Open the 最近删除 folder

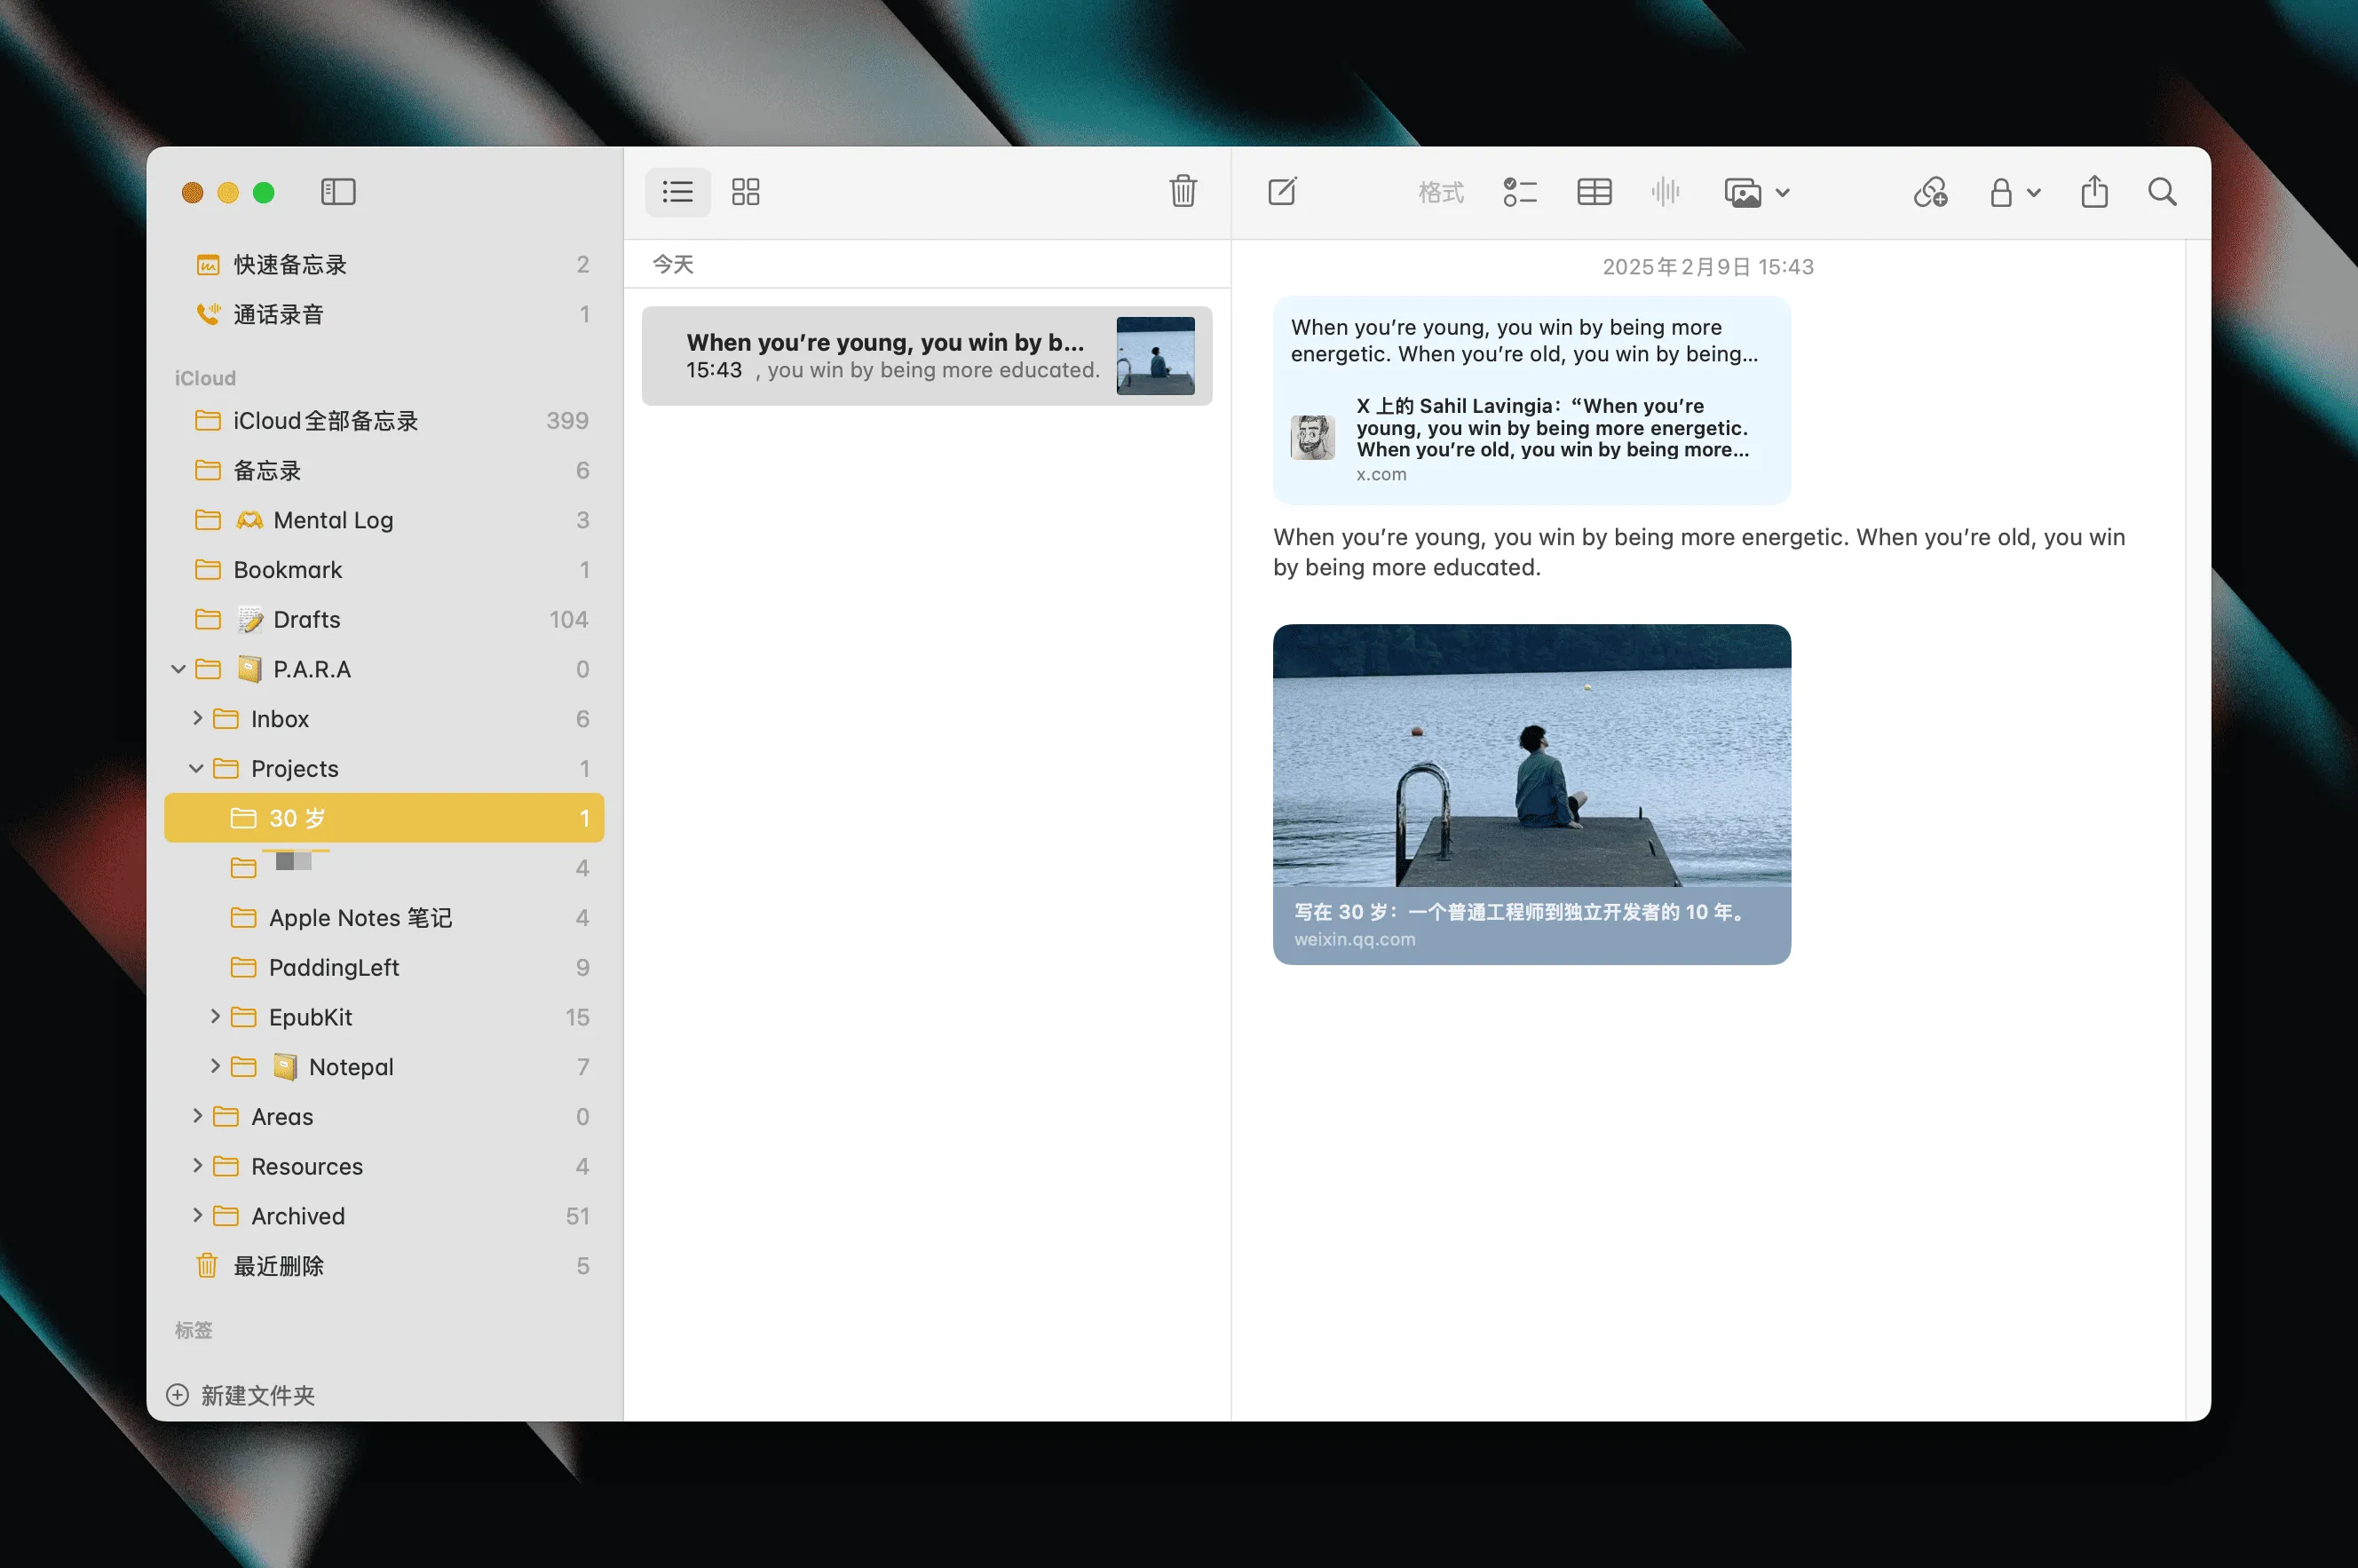click(x=278, y=1265)
